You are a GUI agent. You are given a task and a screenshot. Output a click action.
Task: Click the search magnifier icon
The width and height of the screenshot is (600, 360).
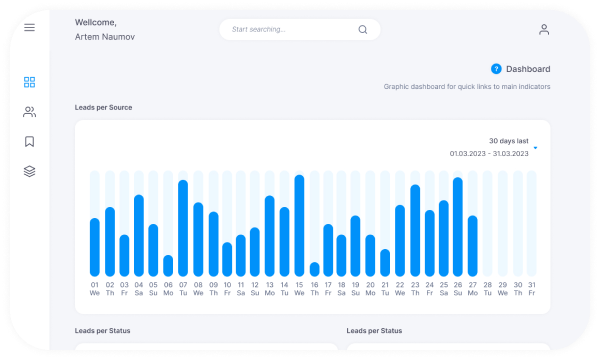pos(363,29)
